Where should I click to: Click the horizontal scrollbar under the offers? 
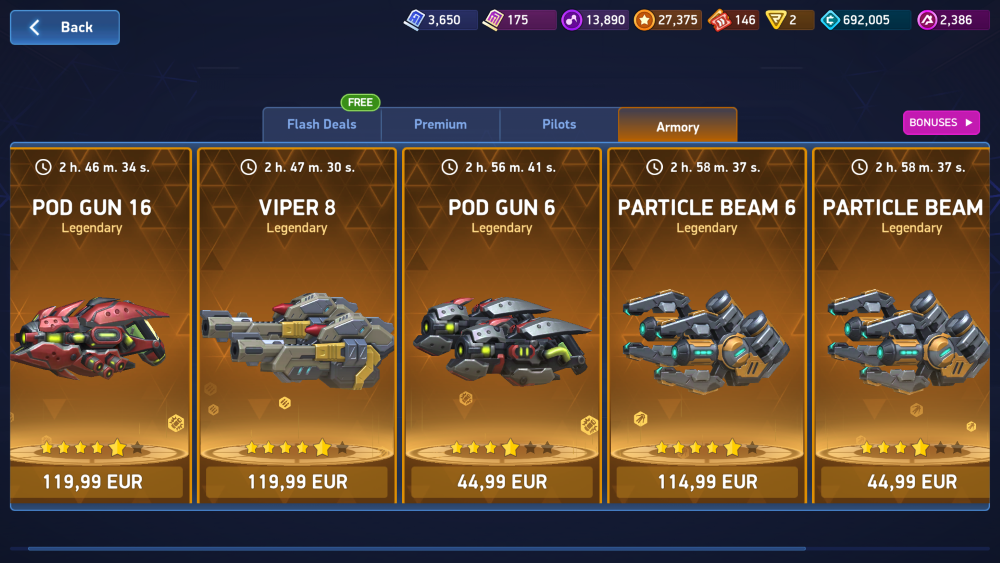(x=417, y=548)
